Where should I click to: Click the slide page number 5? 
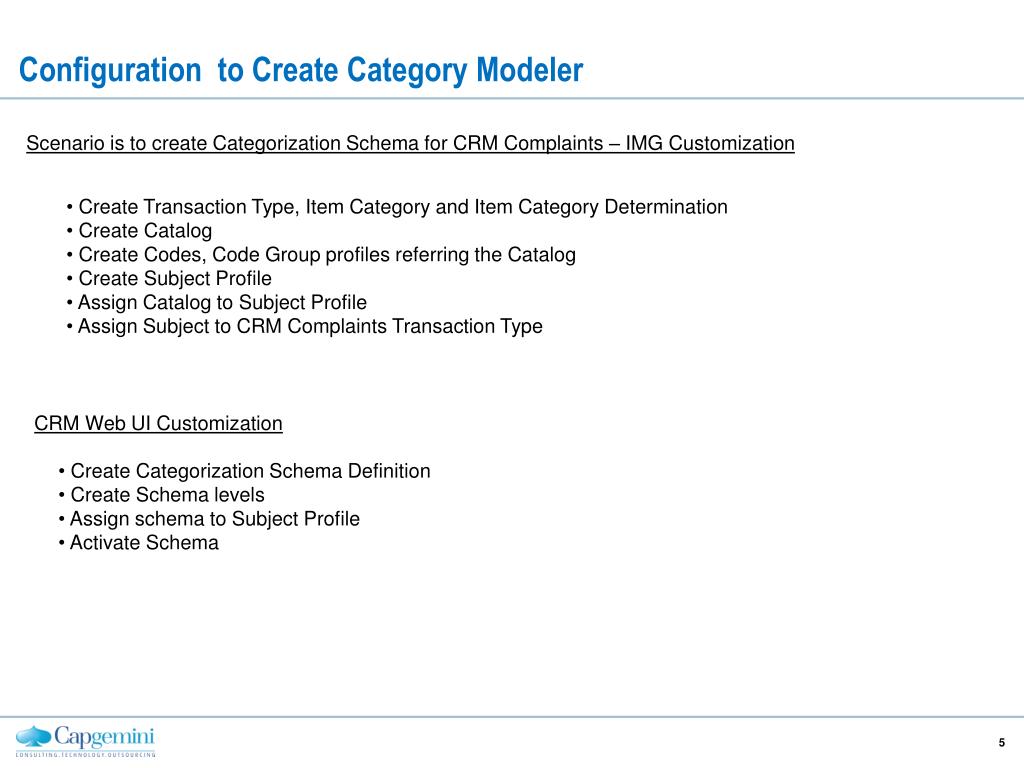coord(1002,743)
